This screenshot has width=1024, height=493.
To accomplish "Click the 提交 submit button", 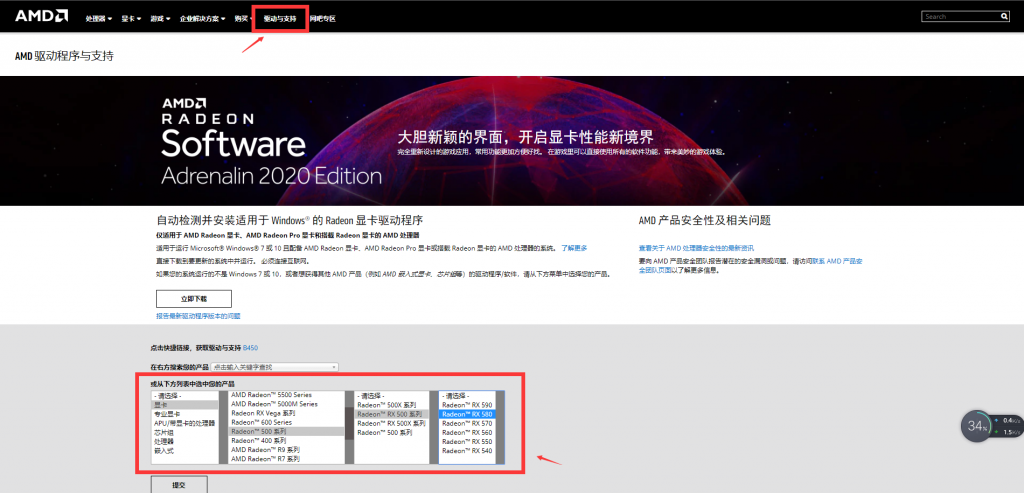I will click(x=179, y=485).
